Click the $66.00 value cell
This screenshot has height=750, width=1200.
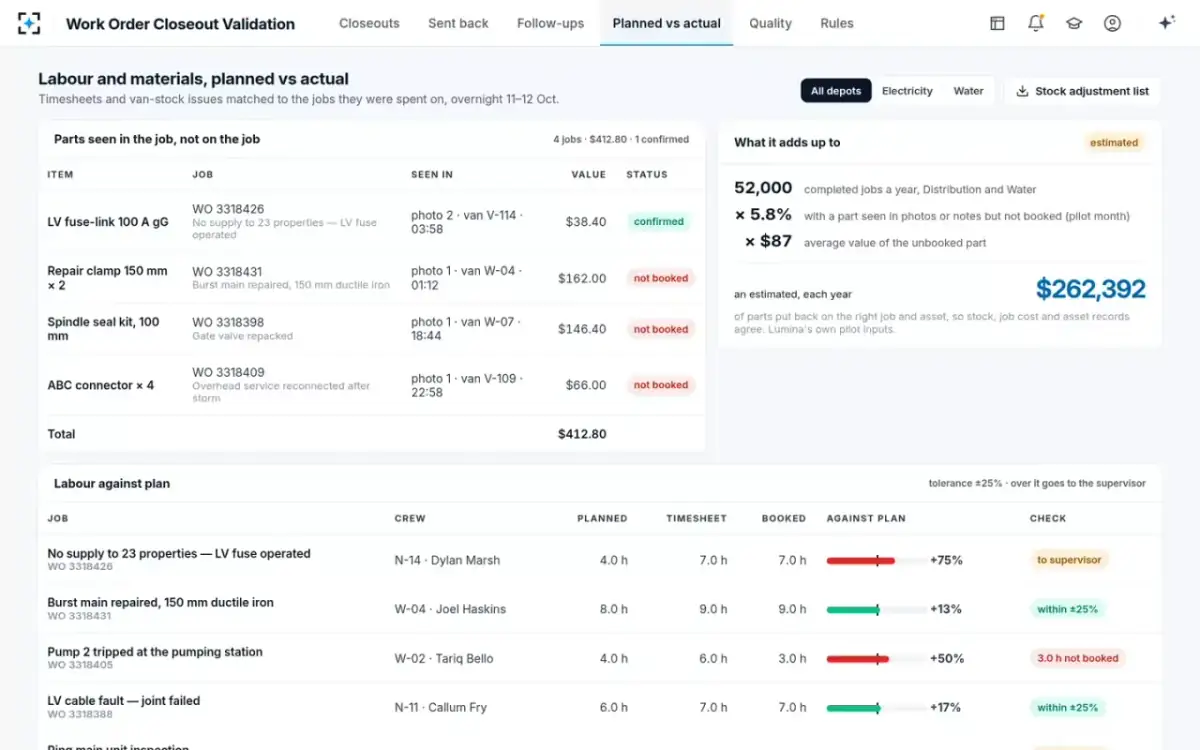[586, 385]
